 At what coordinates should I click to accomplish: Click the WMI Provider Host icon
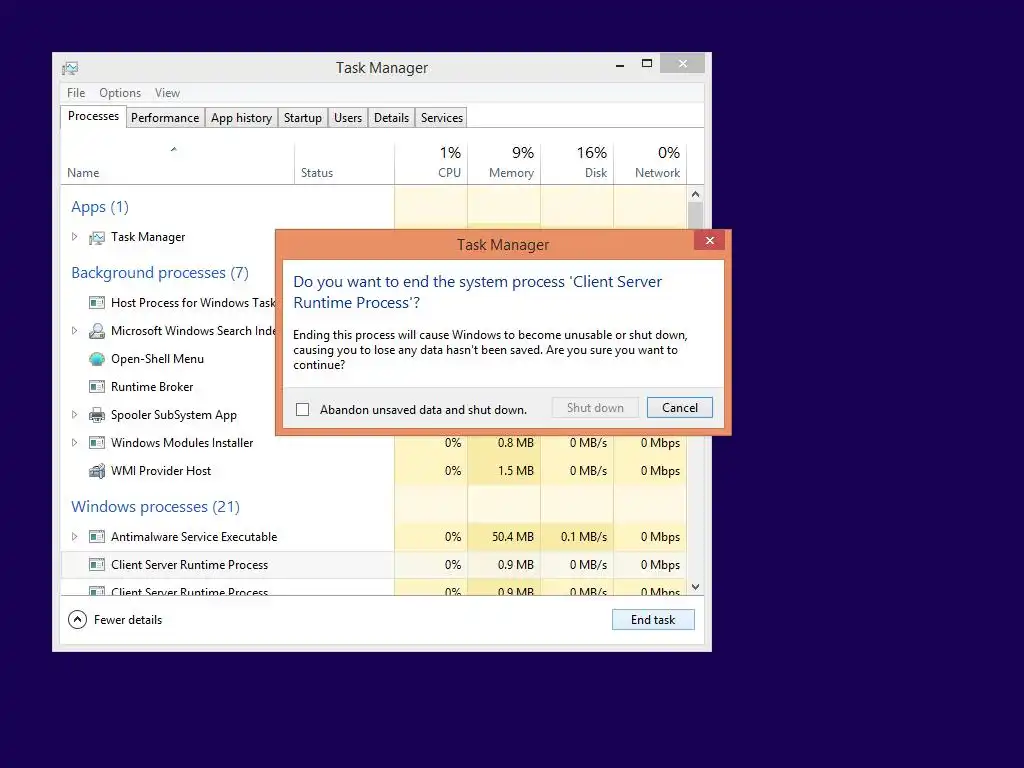(x=97, y=471)
